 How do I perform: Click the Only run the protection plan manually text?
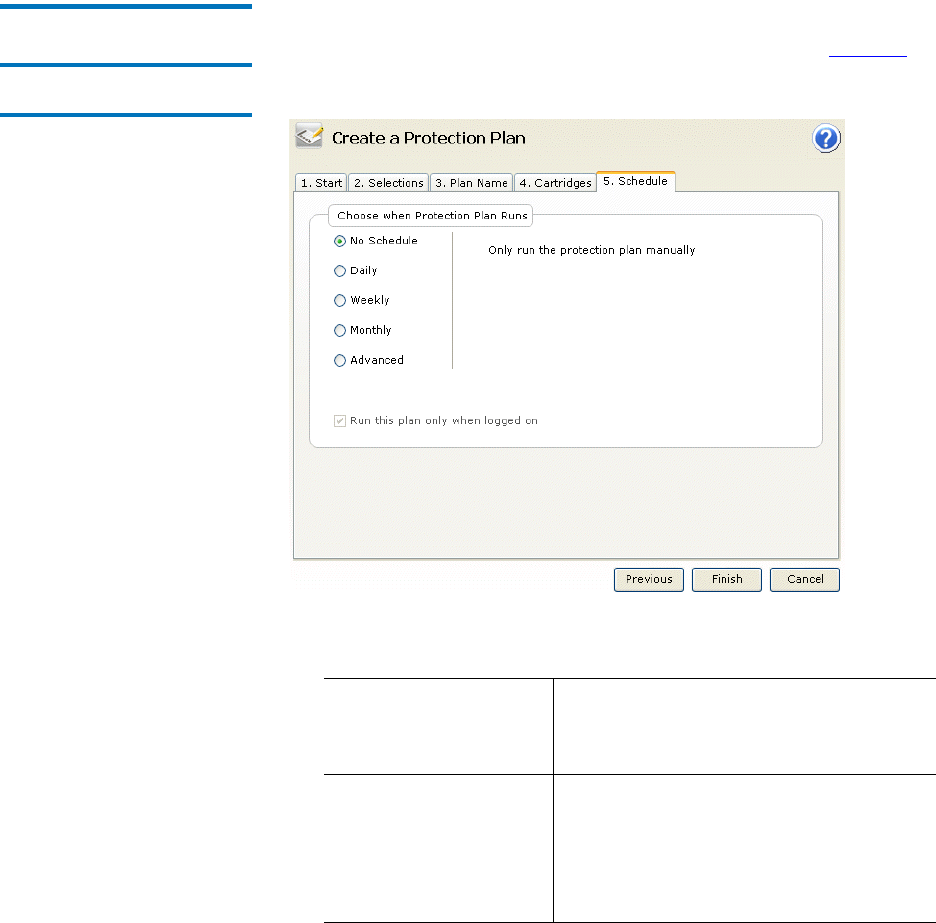591,250
